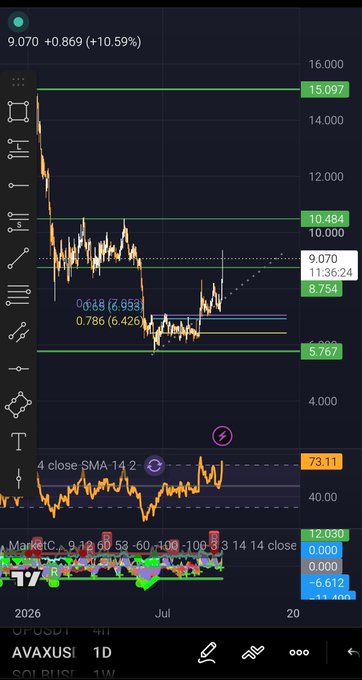Open the SMA 14 2 indicator legend

[x=87, y=466]
